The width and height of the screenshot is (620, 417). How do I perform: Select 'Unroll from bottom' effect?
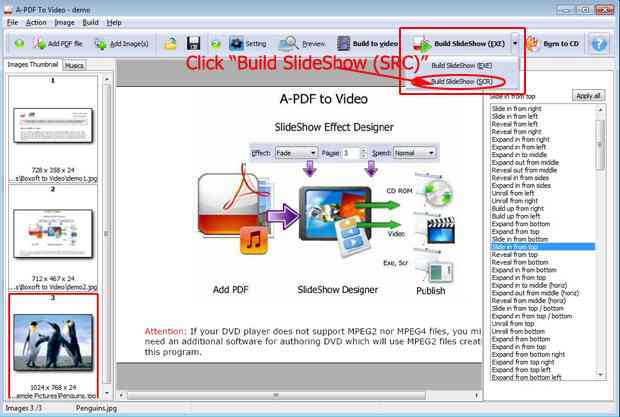(518, 331)
